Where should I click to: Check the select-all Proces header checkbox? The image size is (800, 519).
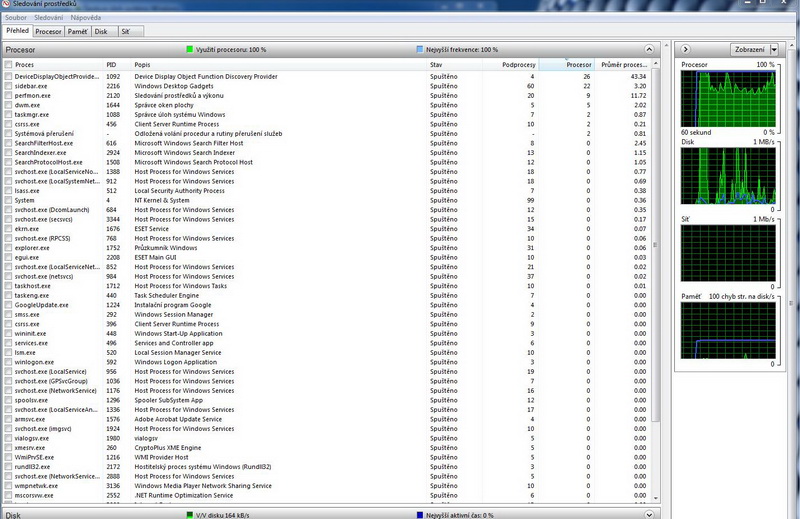coord(9,65)
